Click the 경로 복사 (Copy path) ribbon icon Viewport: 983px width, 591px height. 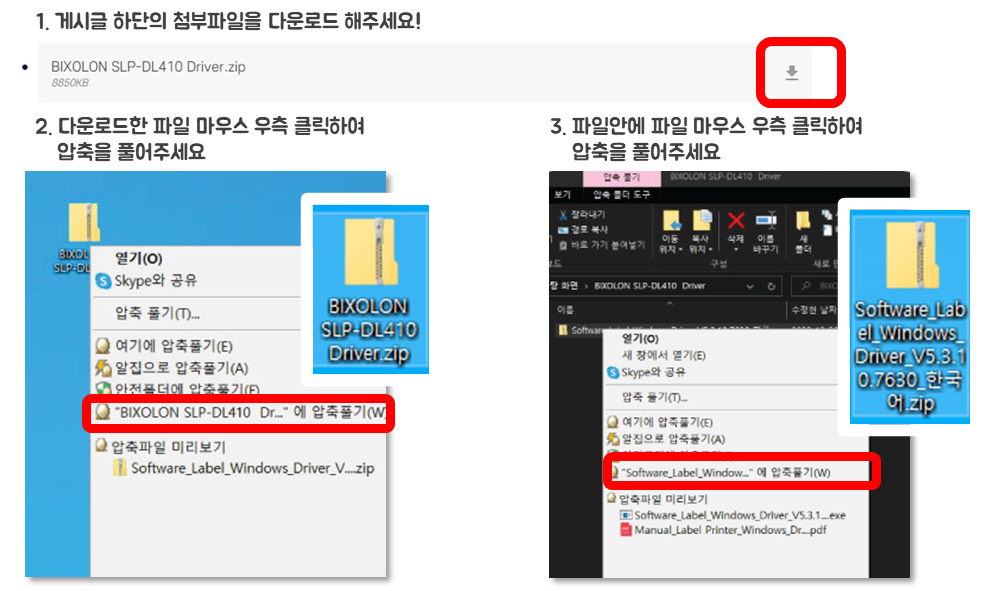(x=564, y=227)
